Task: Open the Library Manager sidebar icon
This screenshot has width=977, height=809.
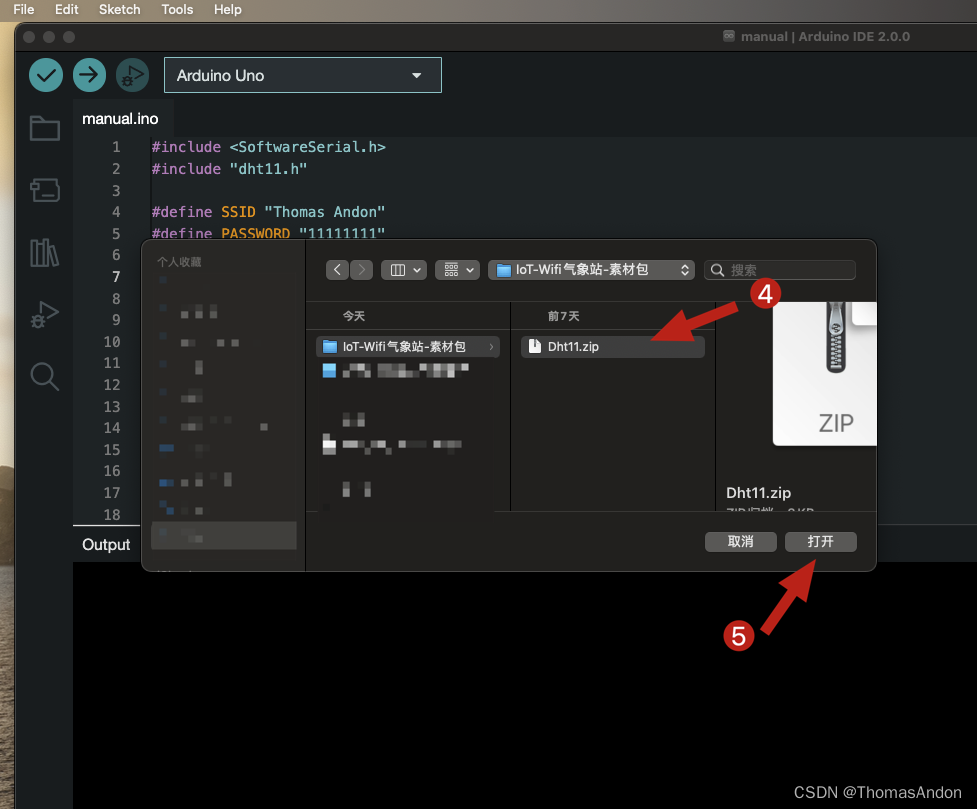Action: (45, 252)
